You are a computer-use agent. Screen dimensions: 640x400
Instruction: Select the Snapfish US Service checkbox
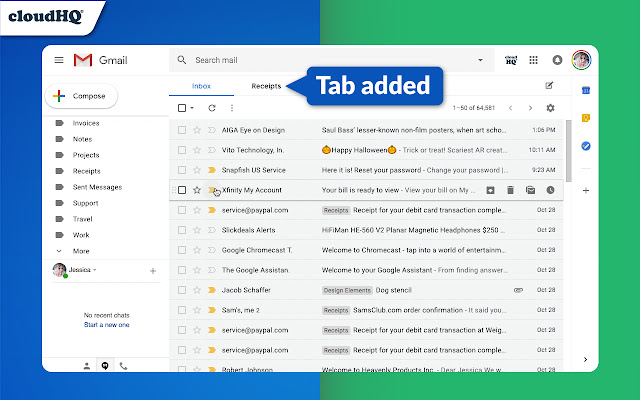coord(182,170)
